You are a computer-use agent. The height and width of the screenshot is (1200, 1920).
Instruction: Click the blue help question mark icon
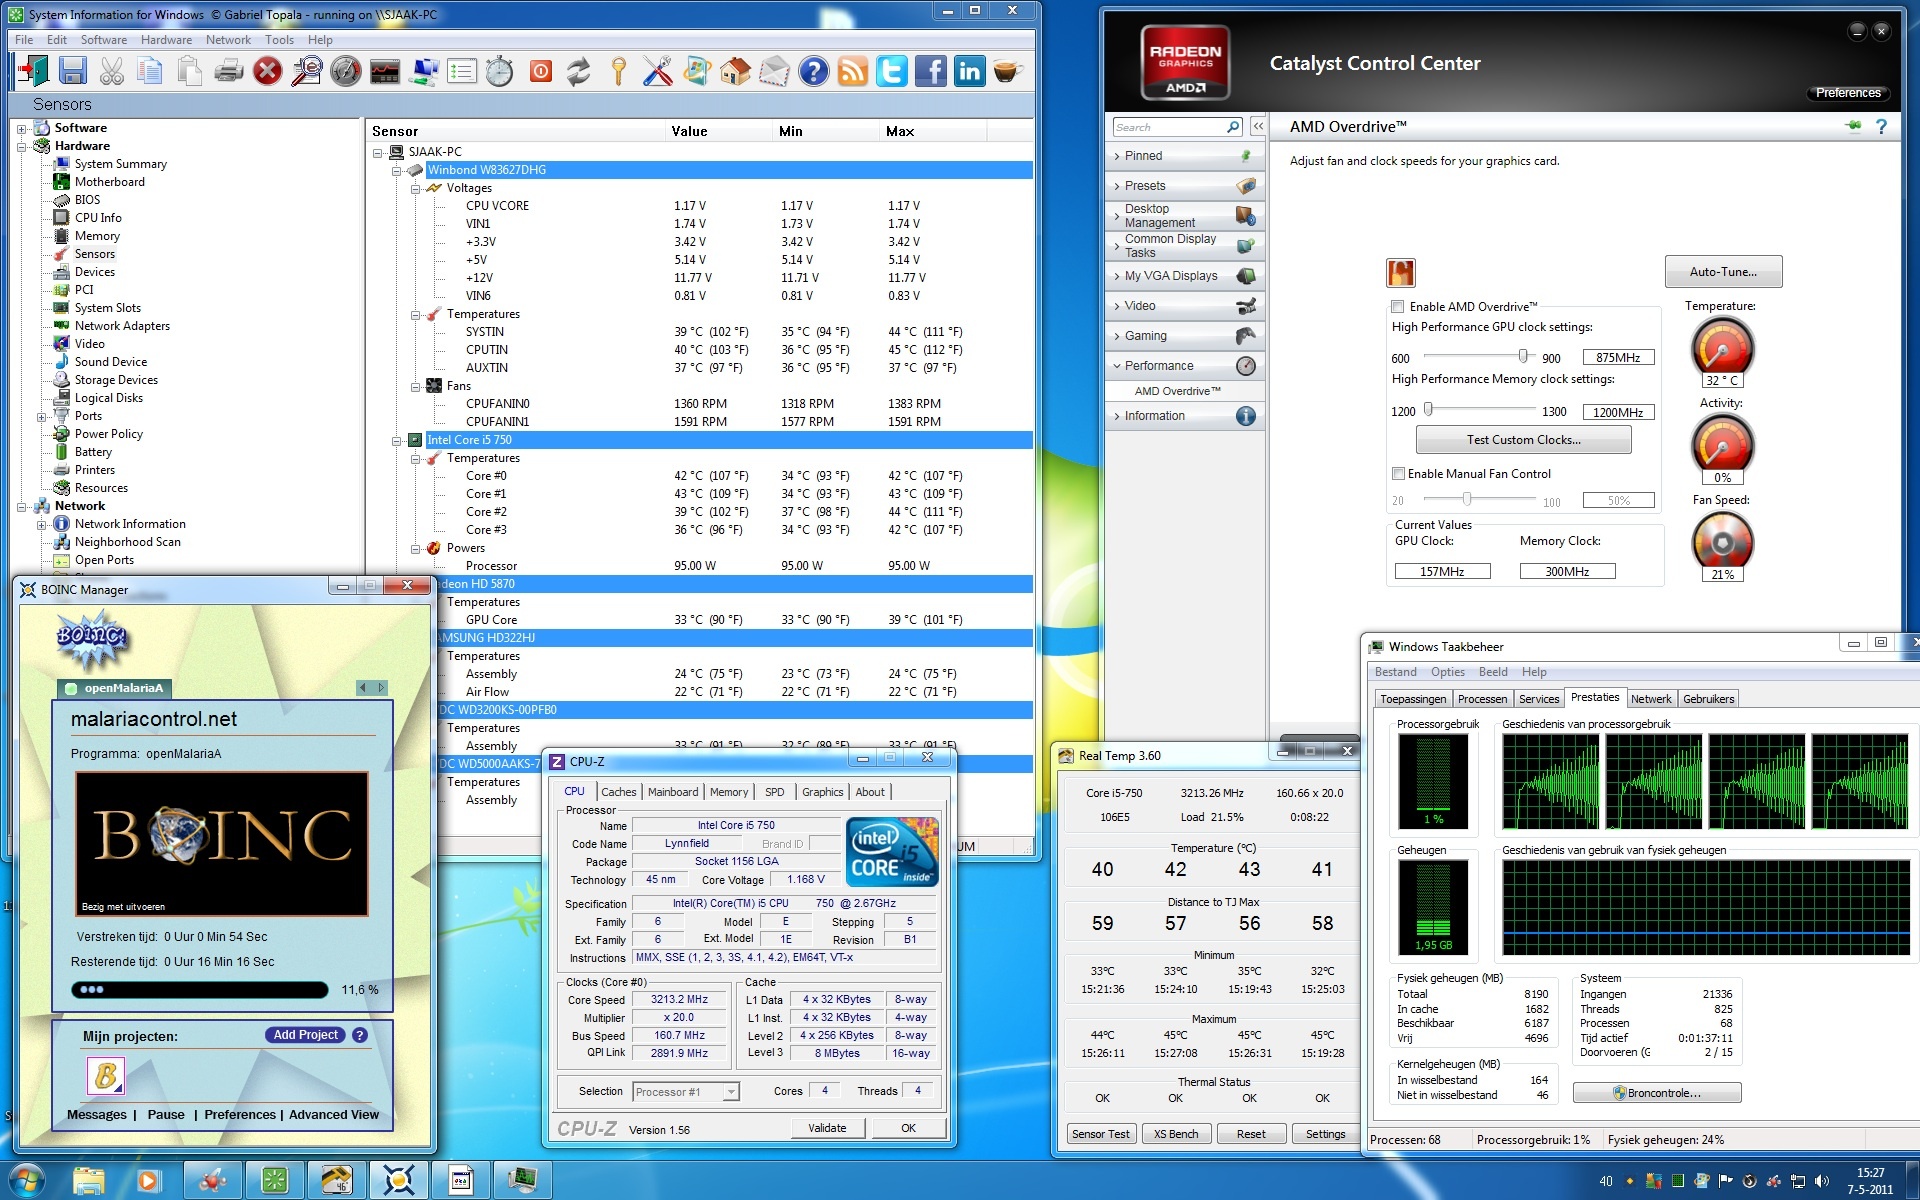click(814, 71)
